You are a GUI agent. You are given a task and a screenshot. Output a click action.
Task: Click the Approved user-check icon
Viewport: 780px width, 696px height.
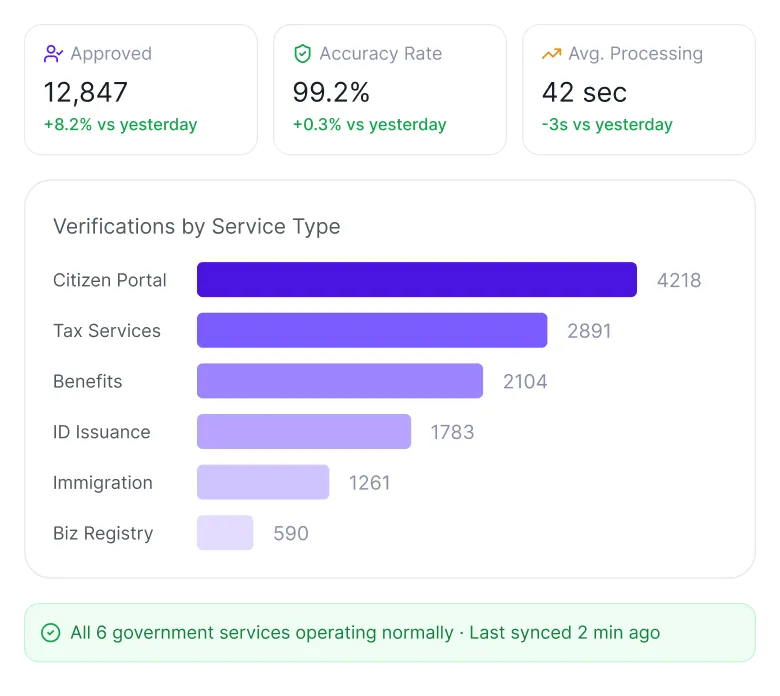point(53,54)
